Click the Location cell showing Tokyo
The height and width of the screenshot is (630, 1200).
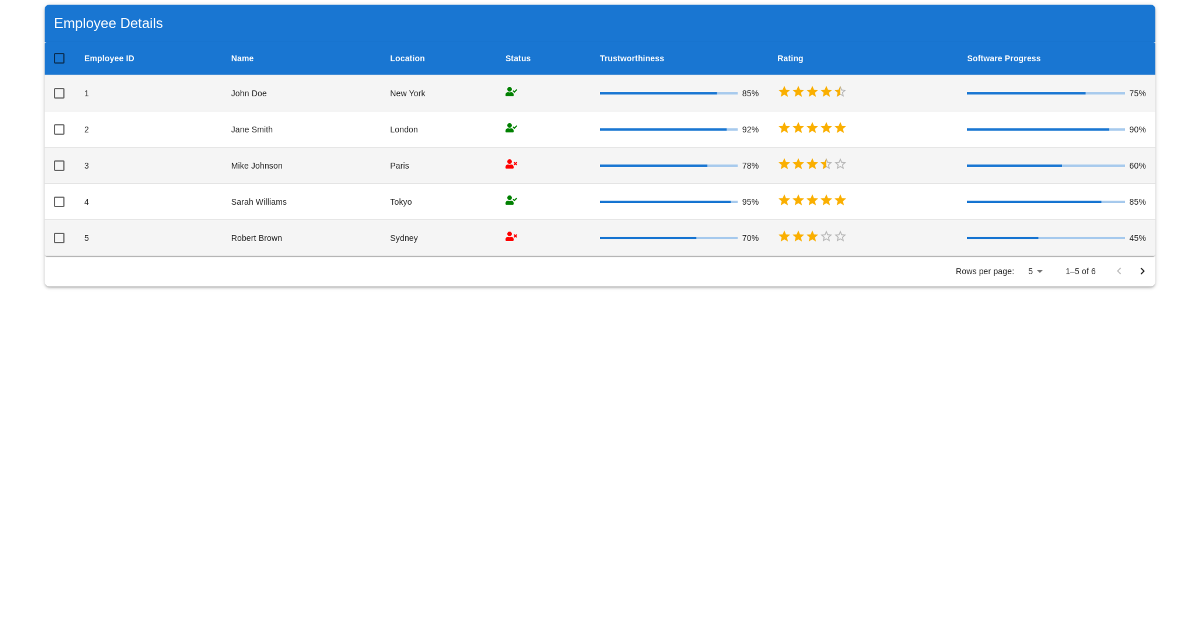tap(400, 201)
